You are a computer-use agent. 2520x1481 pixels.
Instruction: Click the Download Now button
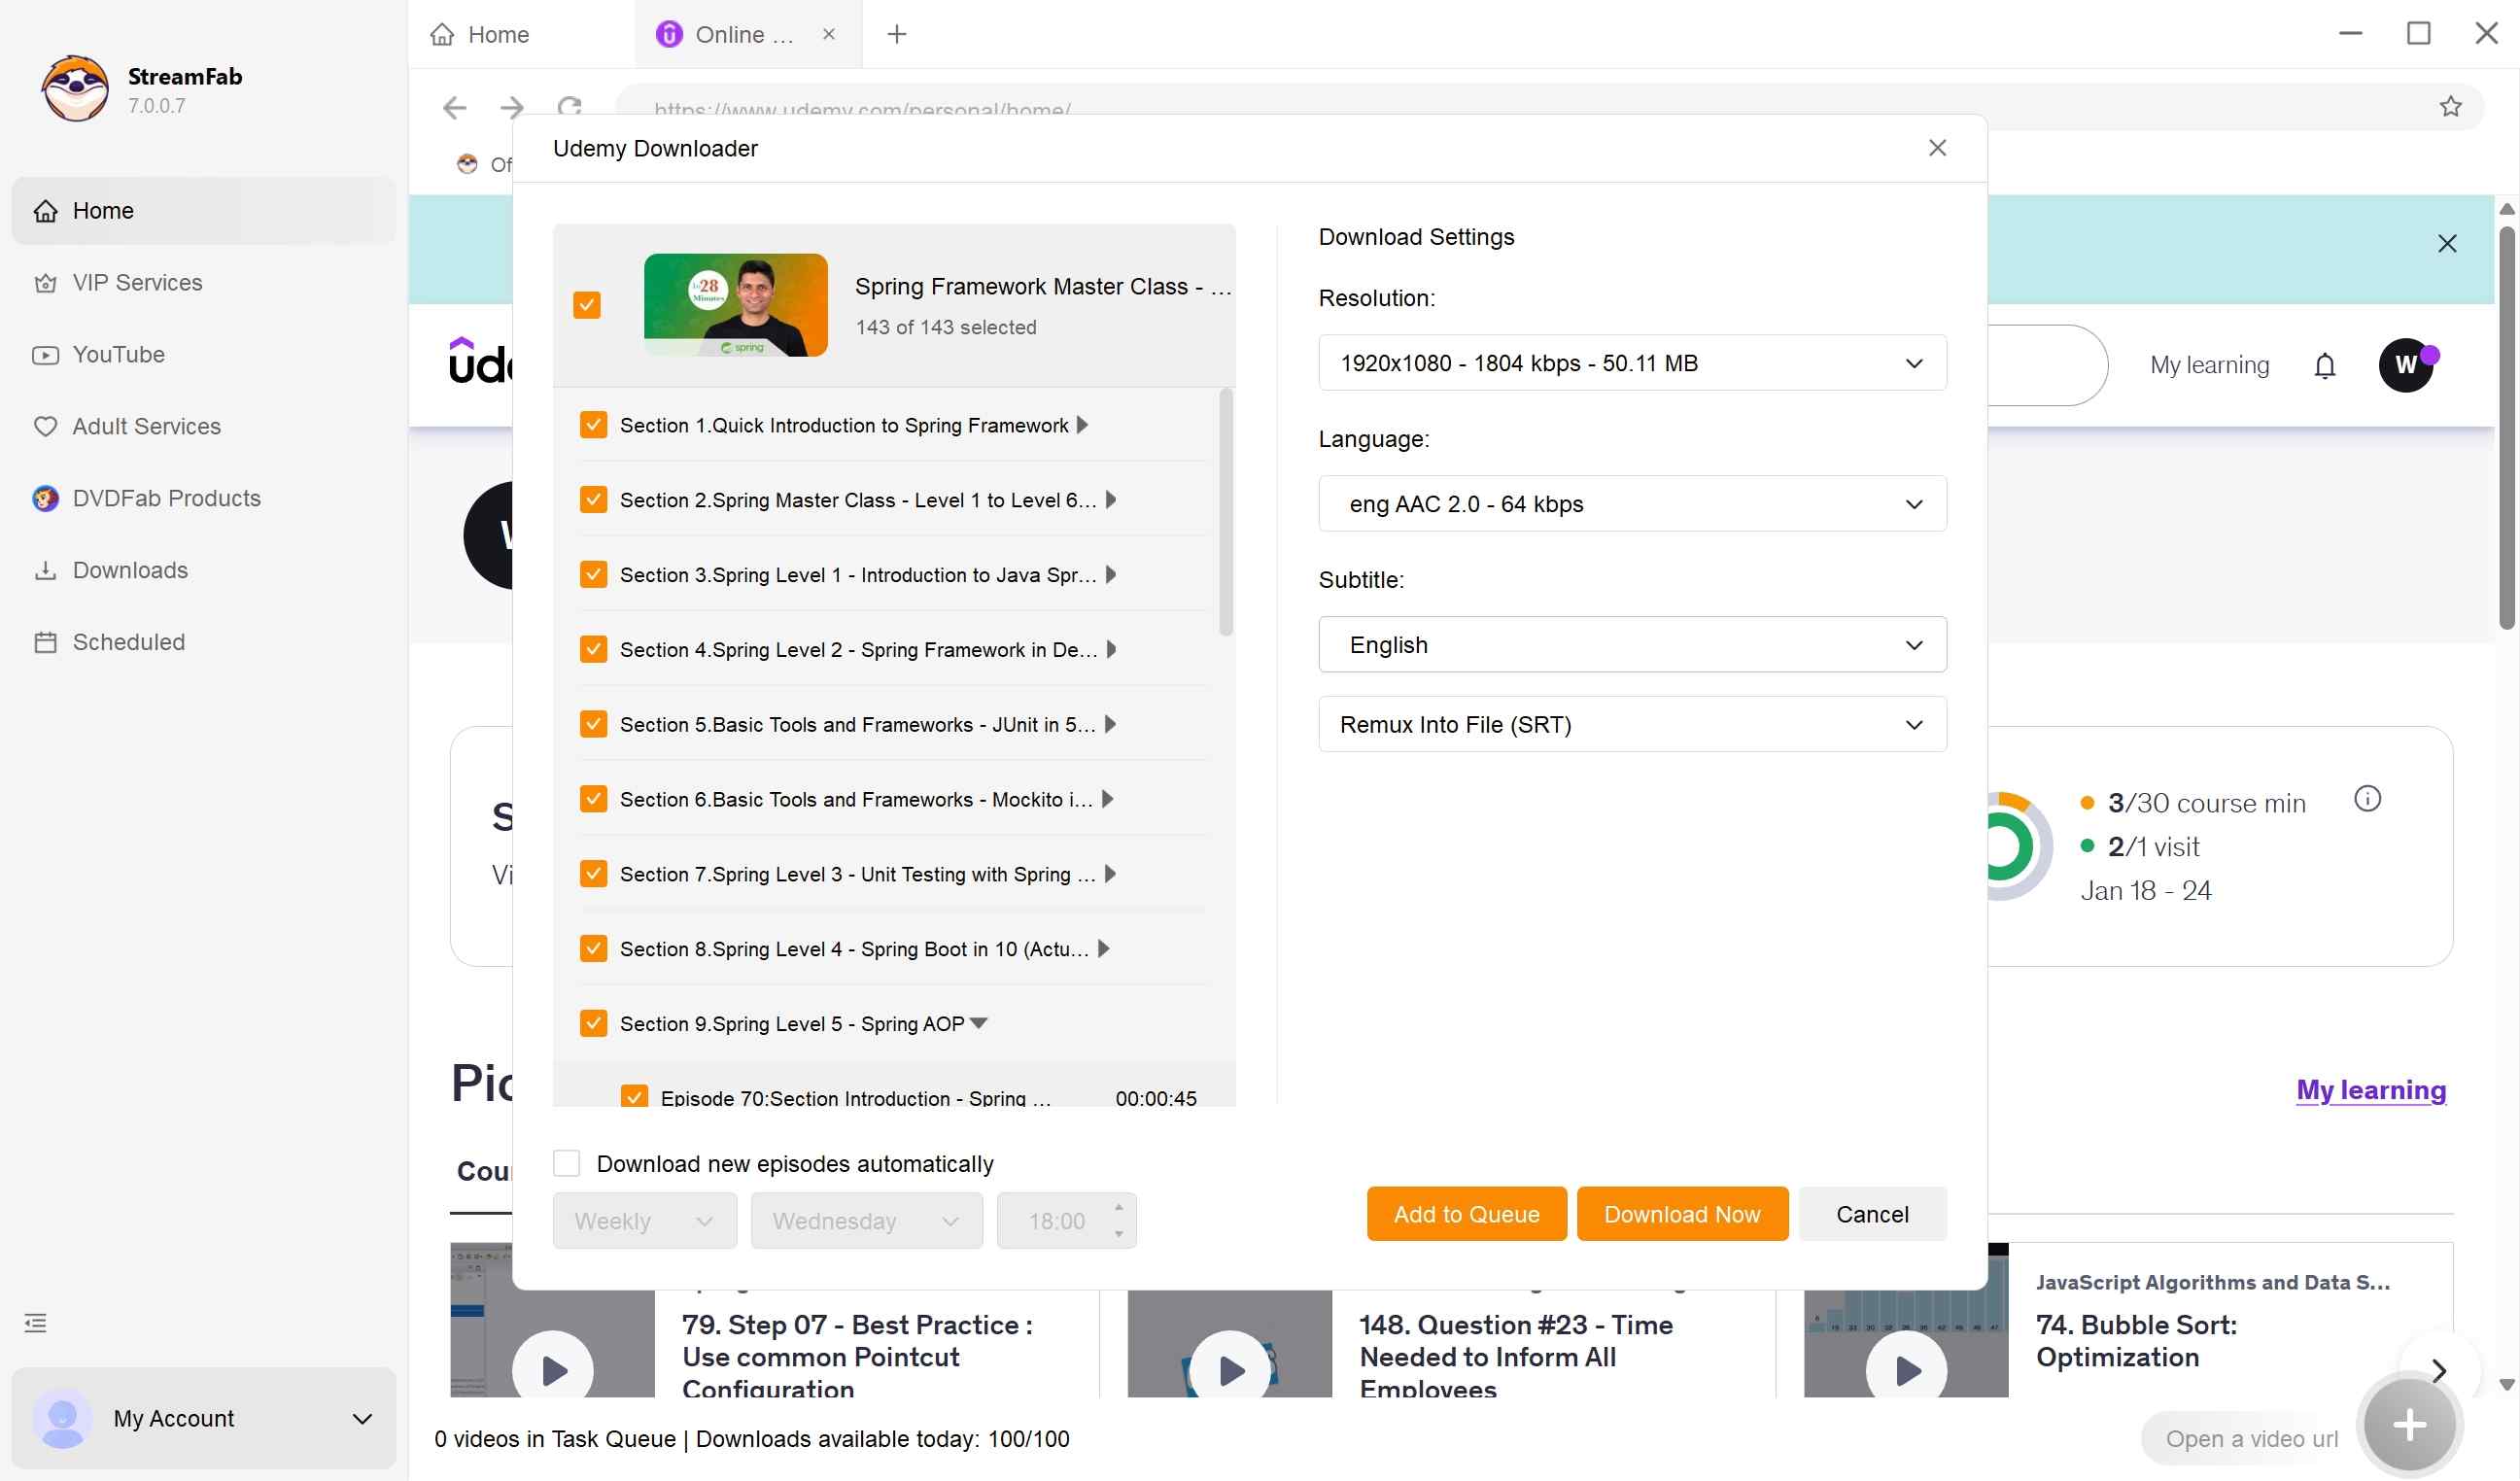click(x=1681, y=1213)
